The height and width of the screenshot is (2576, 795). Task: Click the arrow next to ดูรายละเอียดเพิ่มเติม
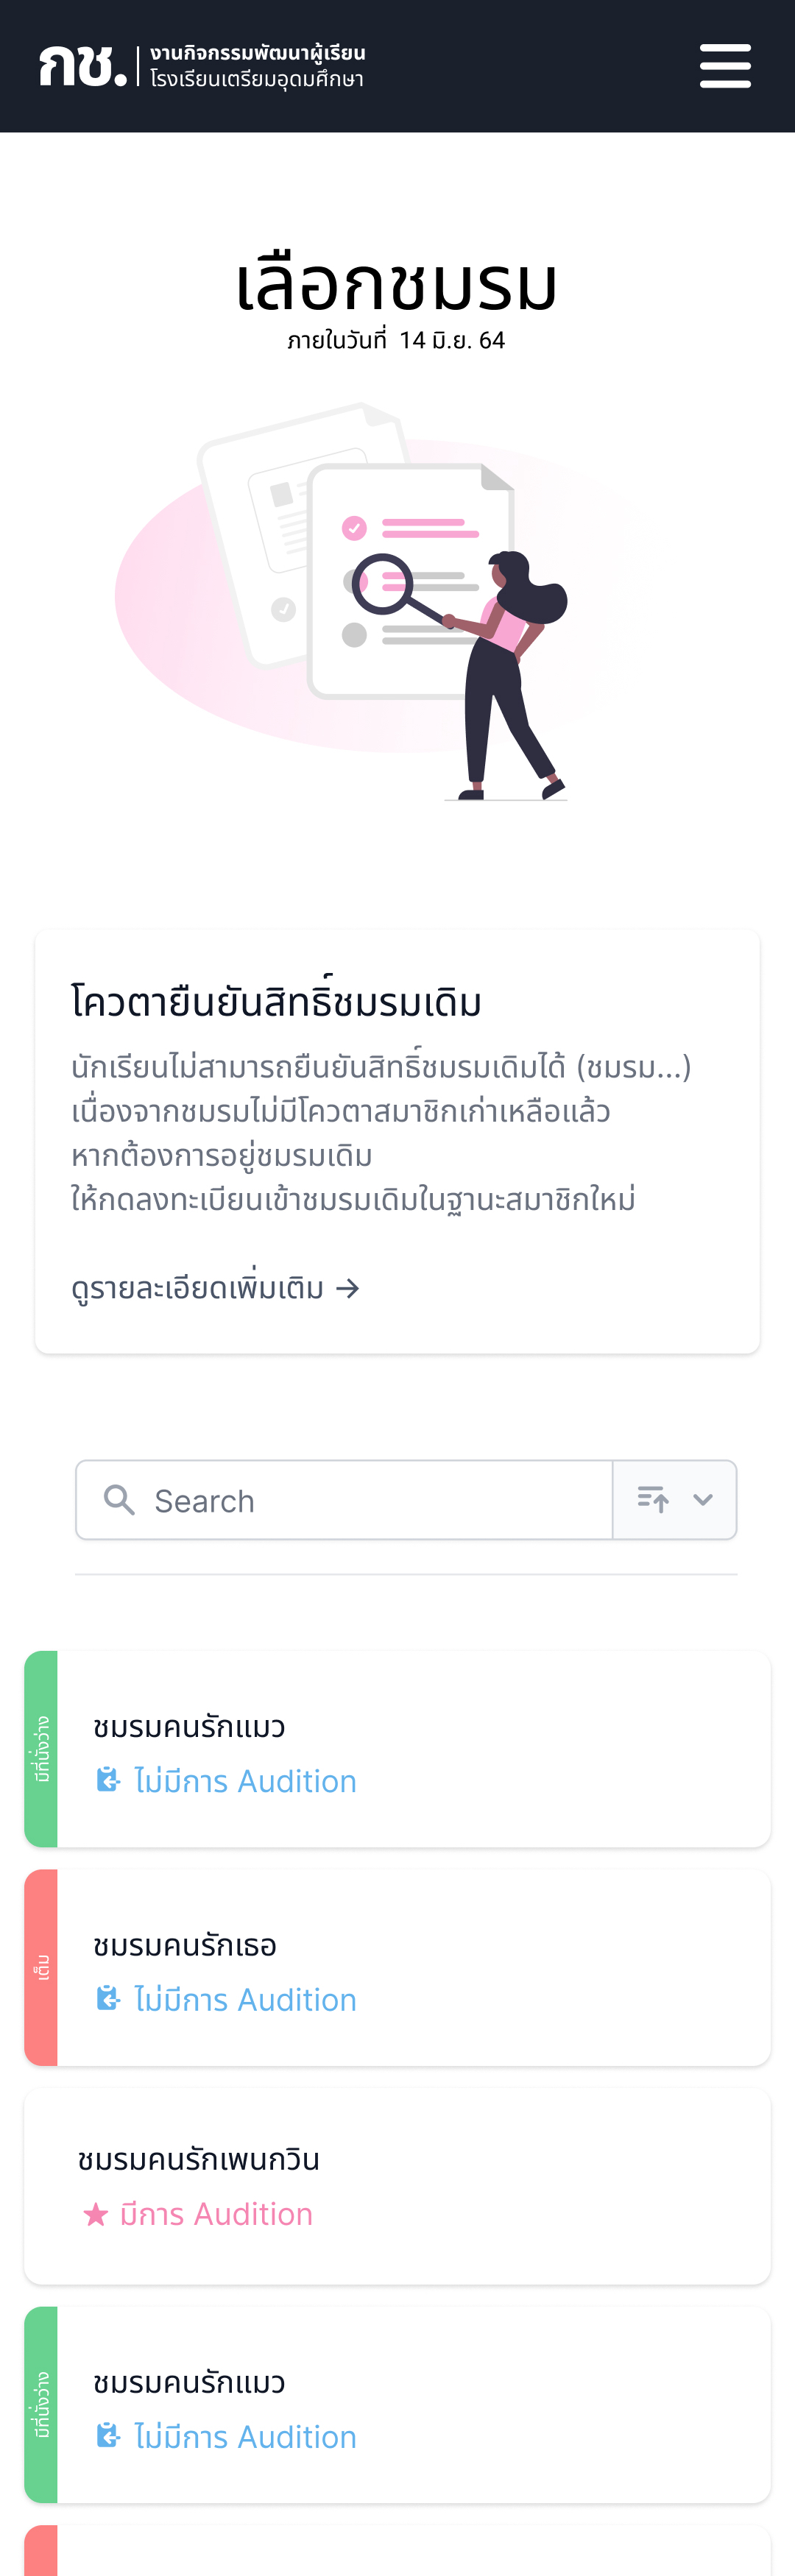click(347, 1289)
